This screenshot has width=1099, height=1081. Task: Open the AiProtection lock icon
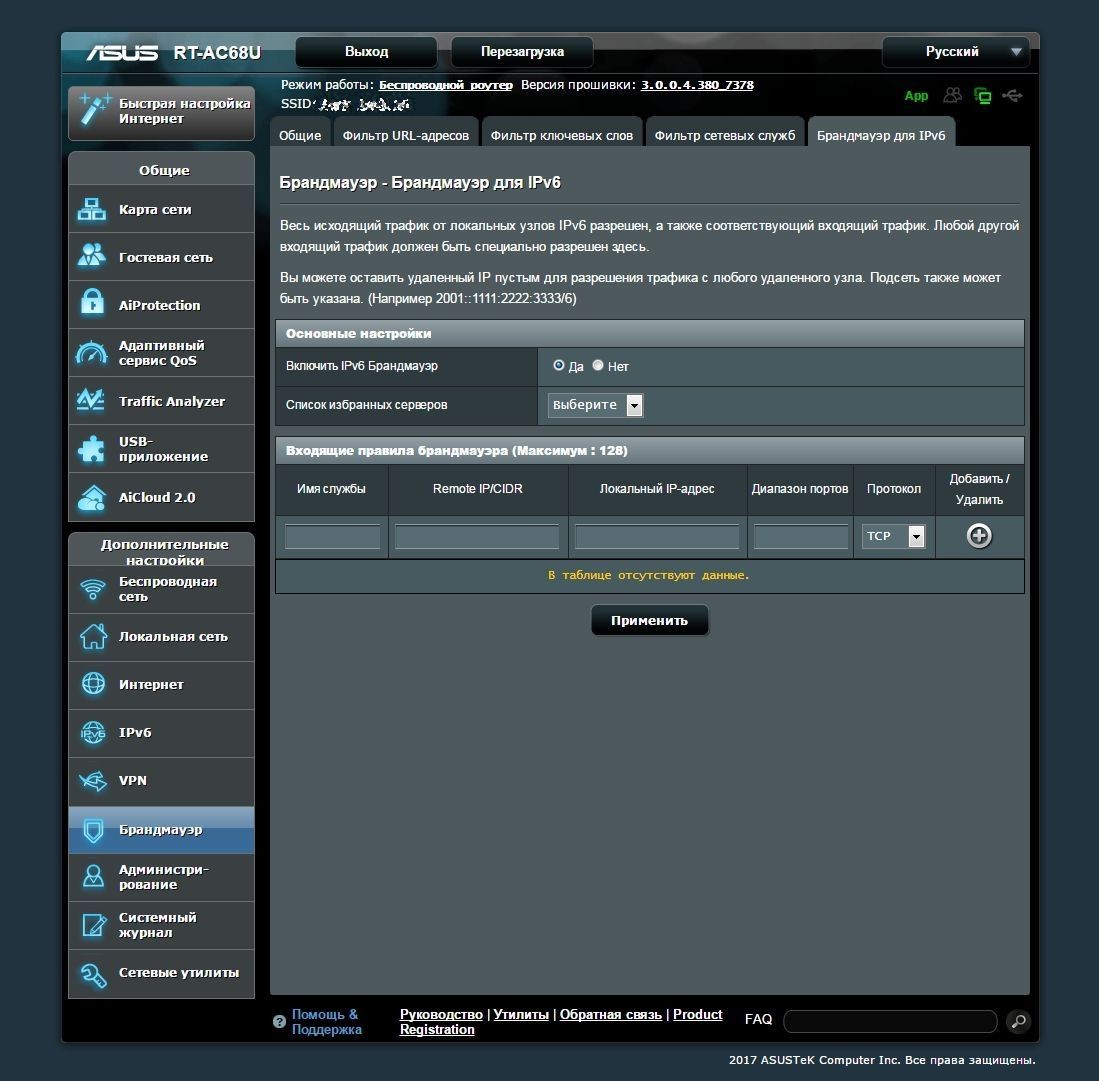92,305
